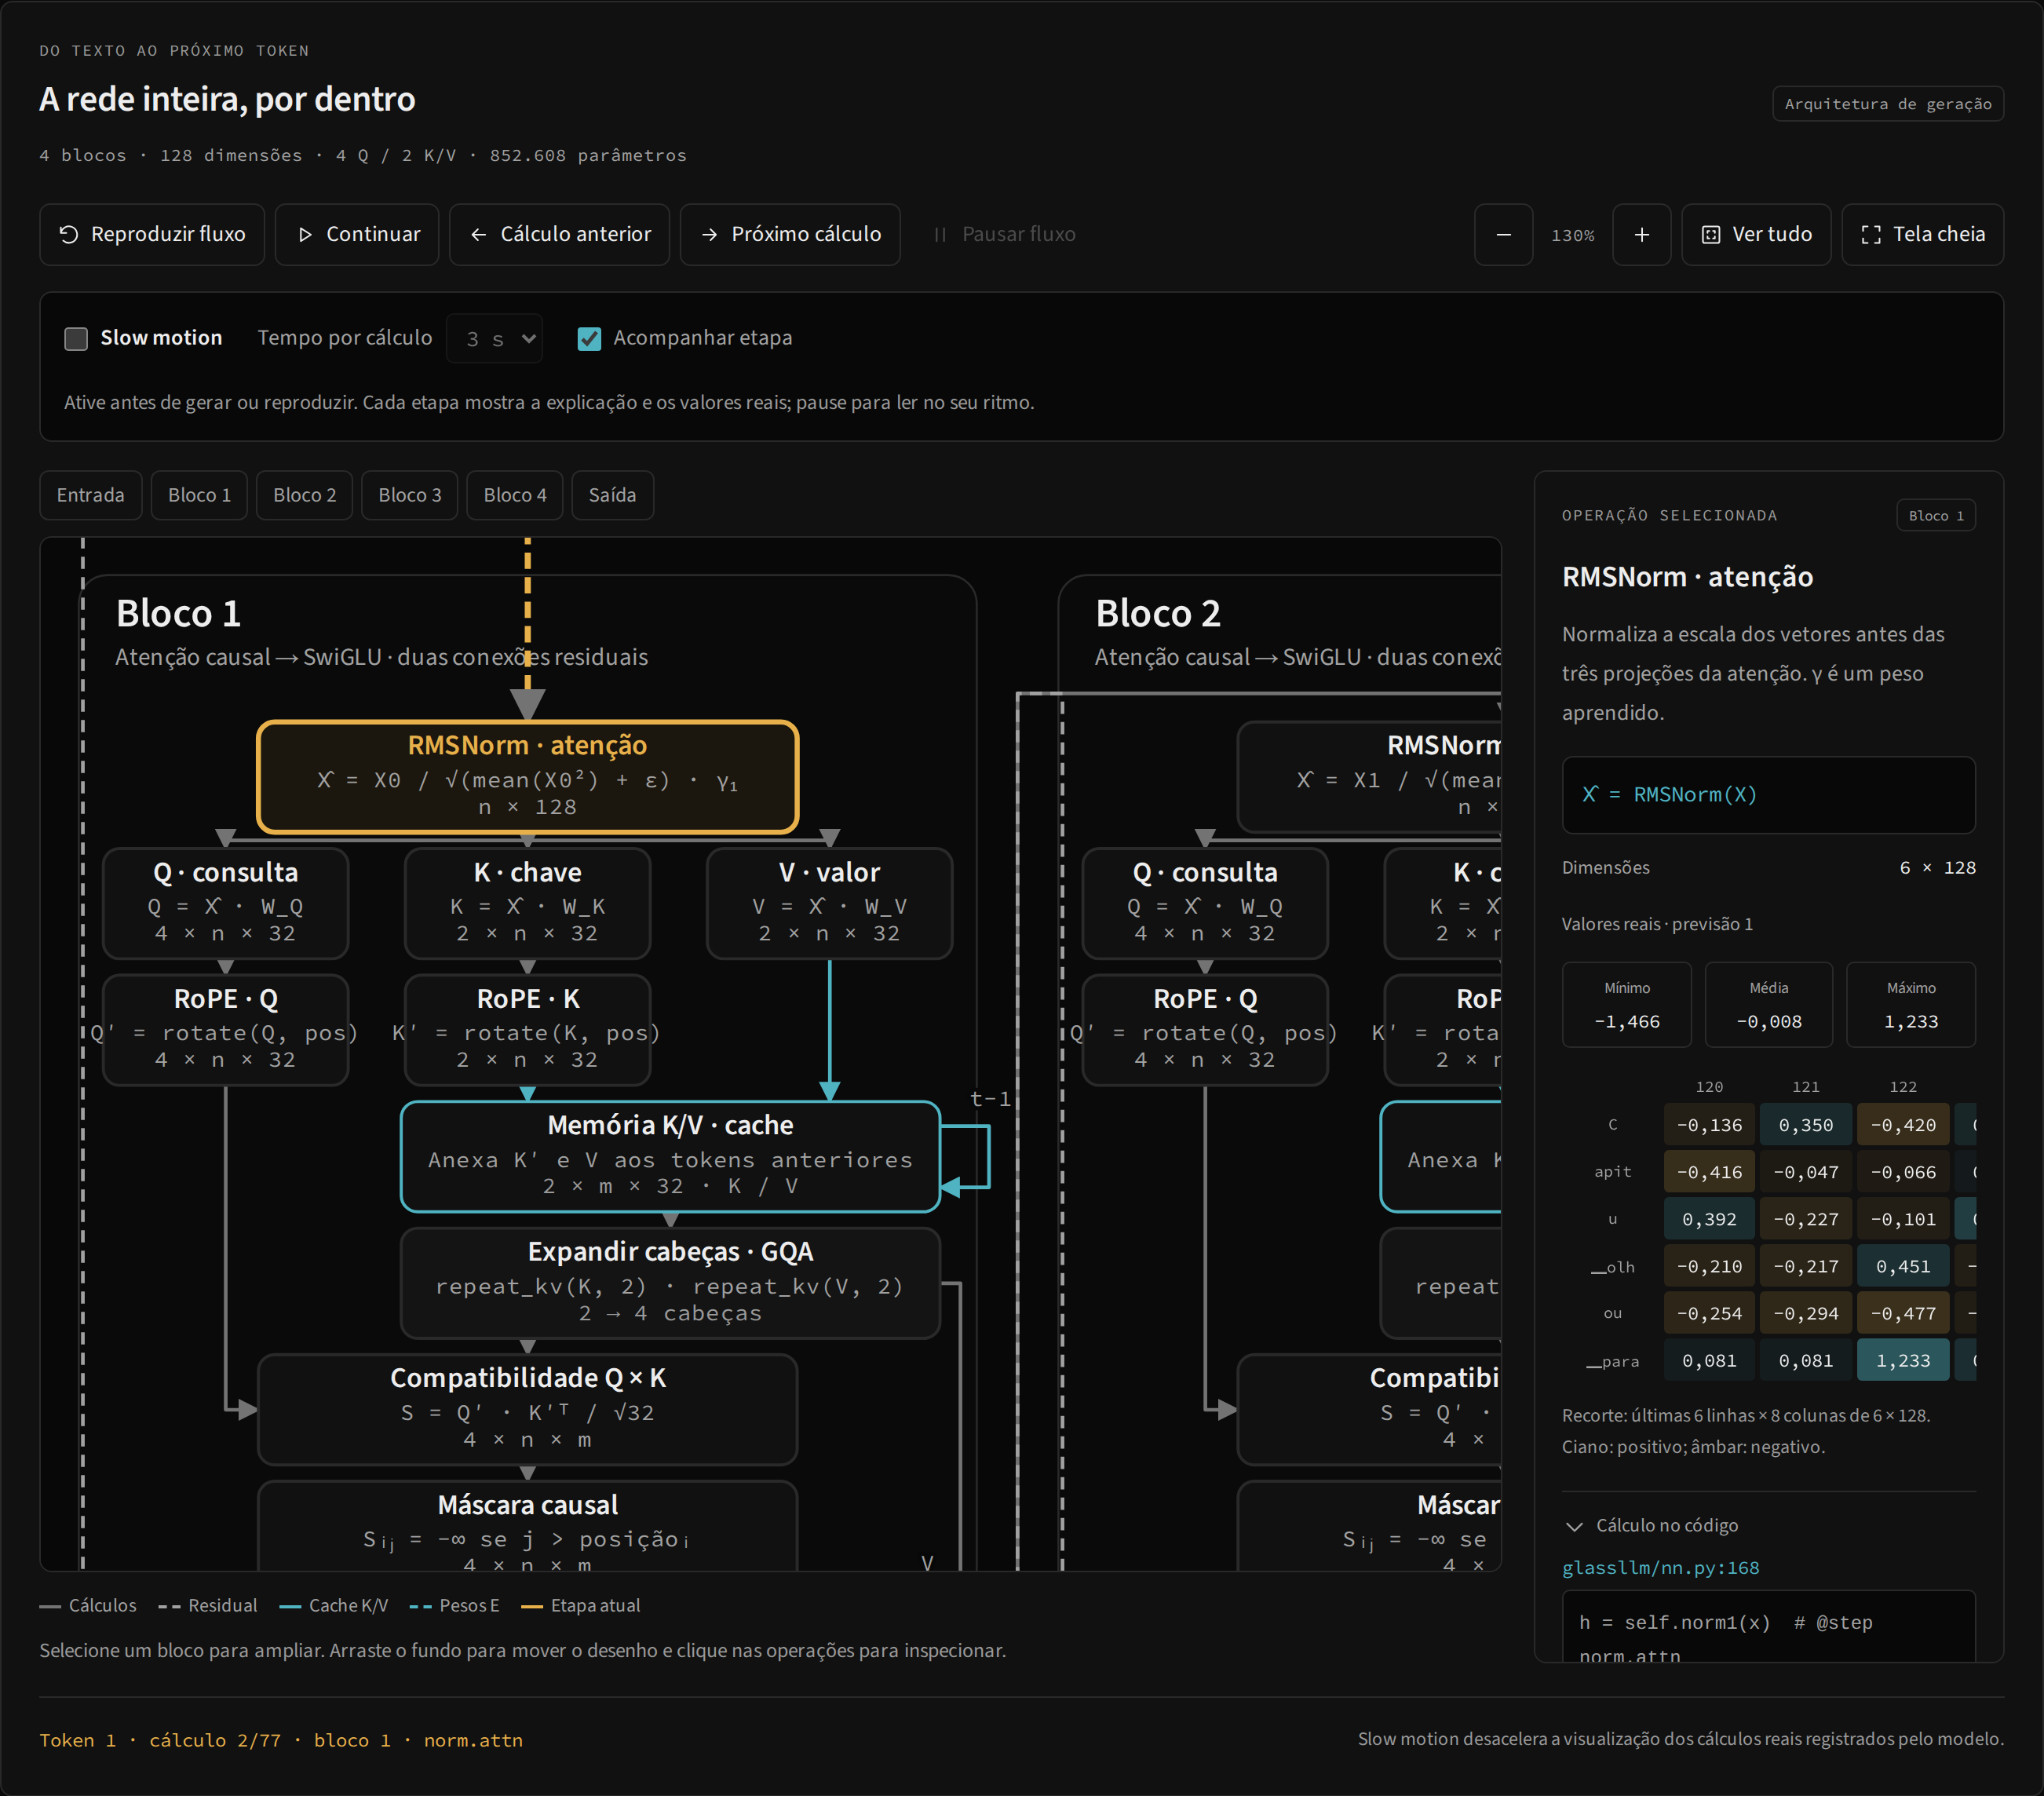Open the glassllm/nn.py:168 code link
This screenshot has width=2044, height=1796.
tap(1660, 1567)
